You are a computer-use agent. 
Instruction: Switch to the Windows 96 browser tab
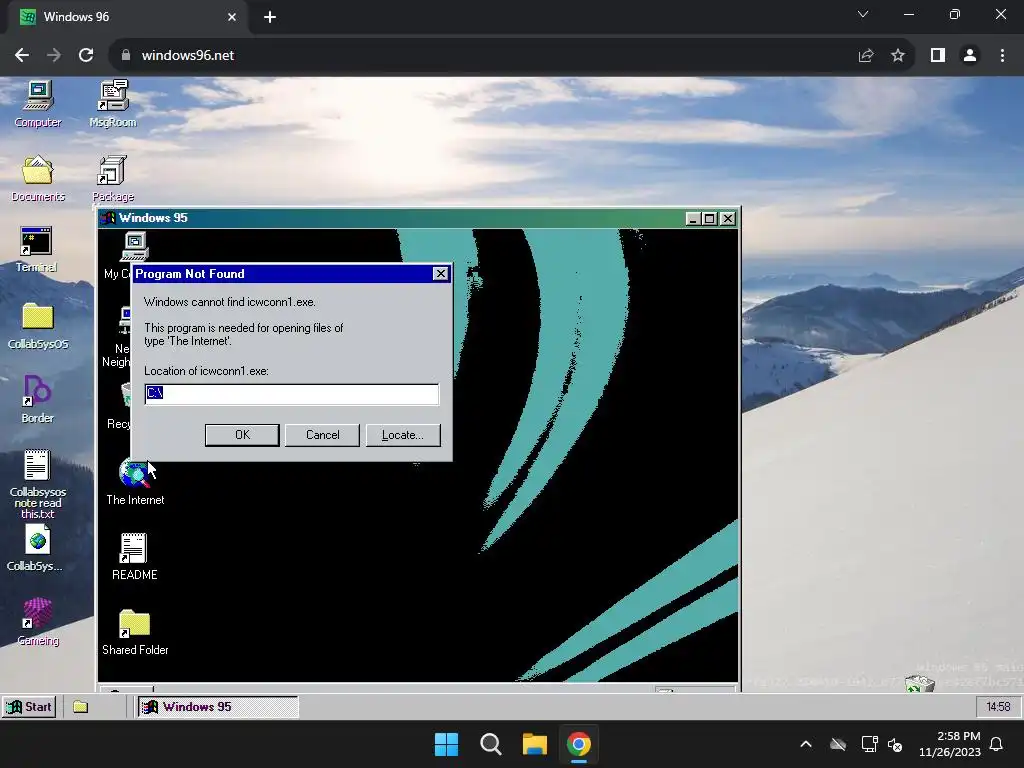pos(129,17)
